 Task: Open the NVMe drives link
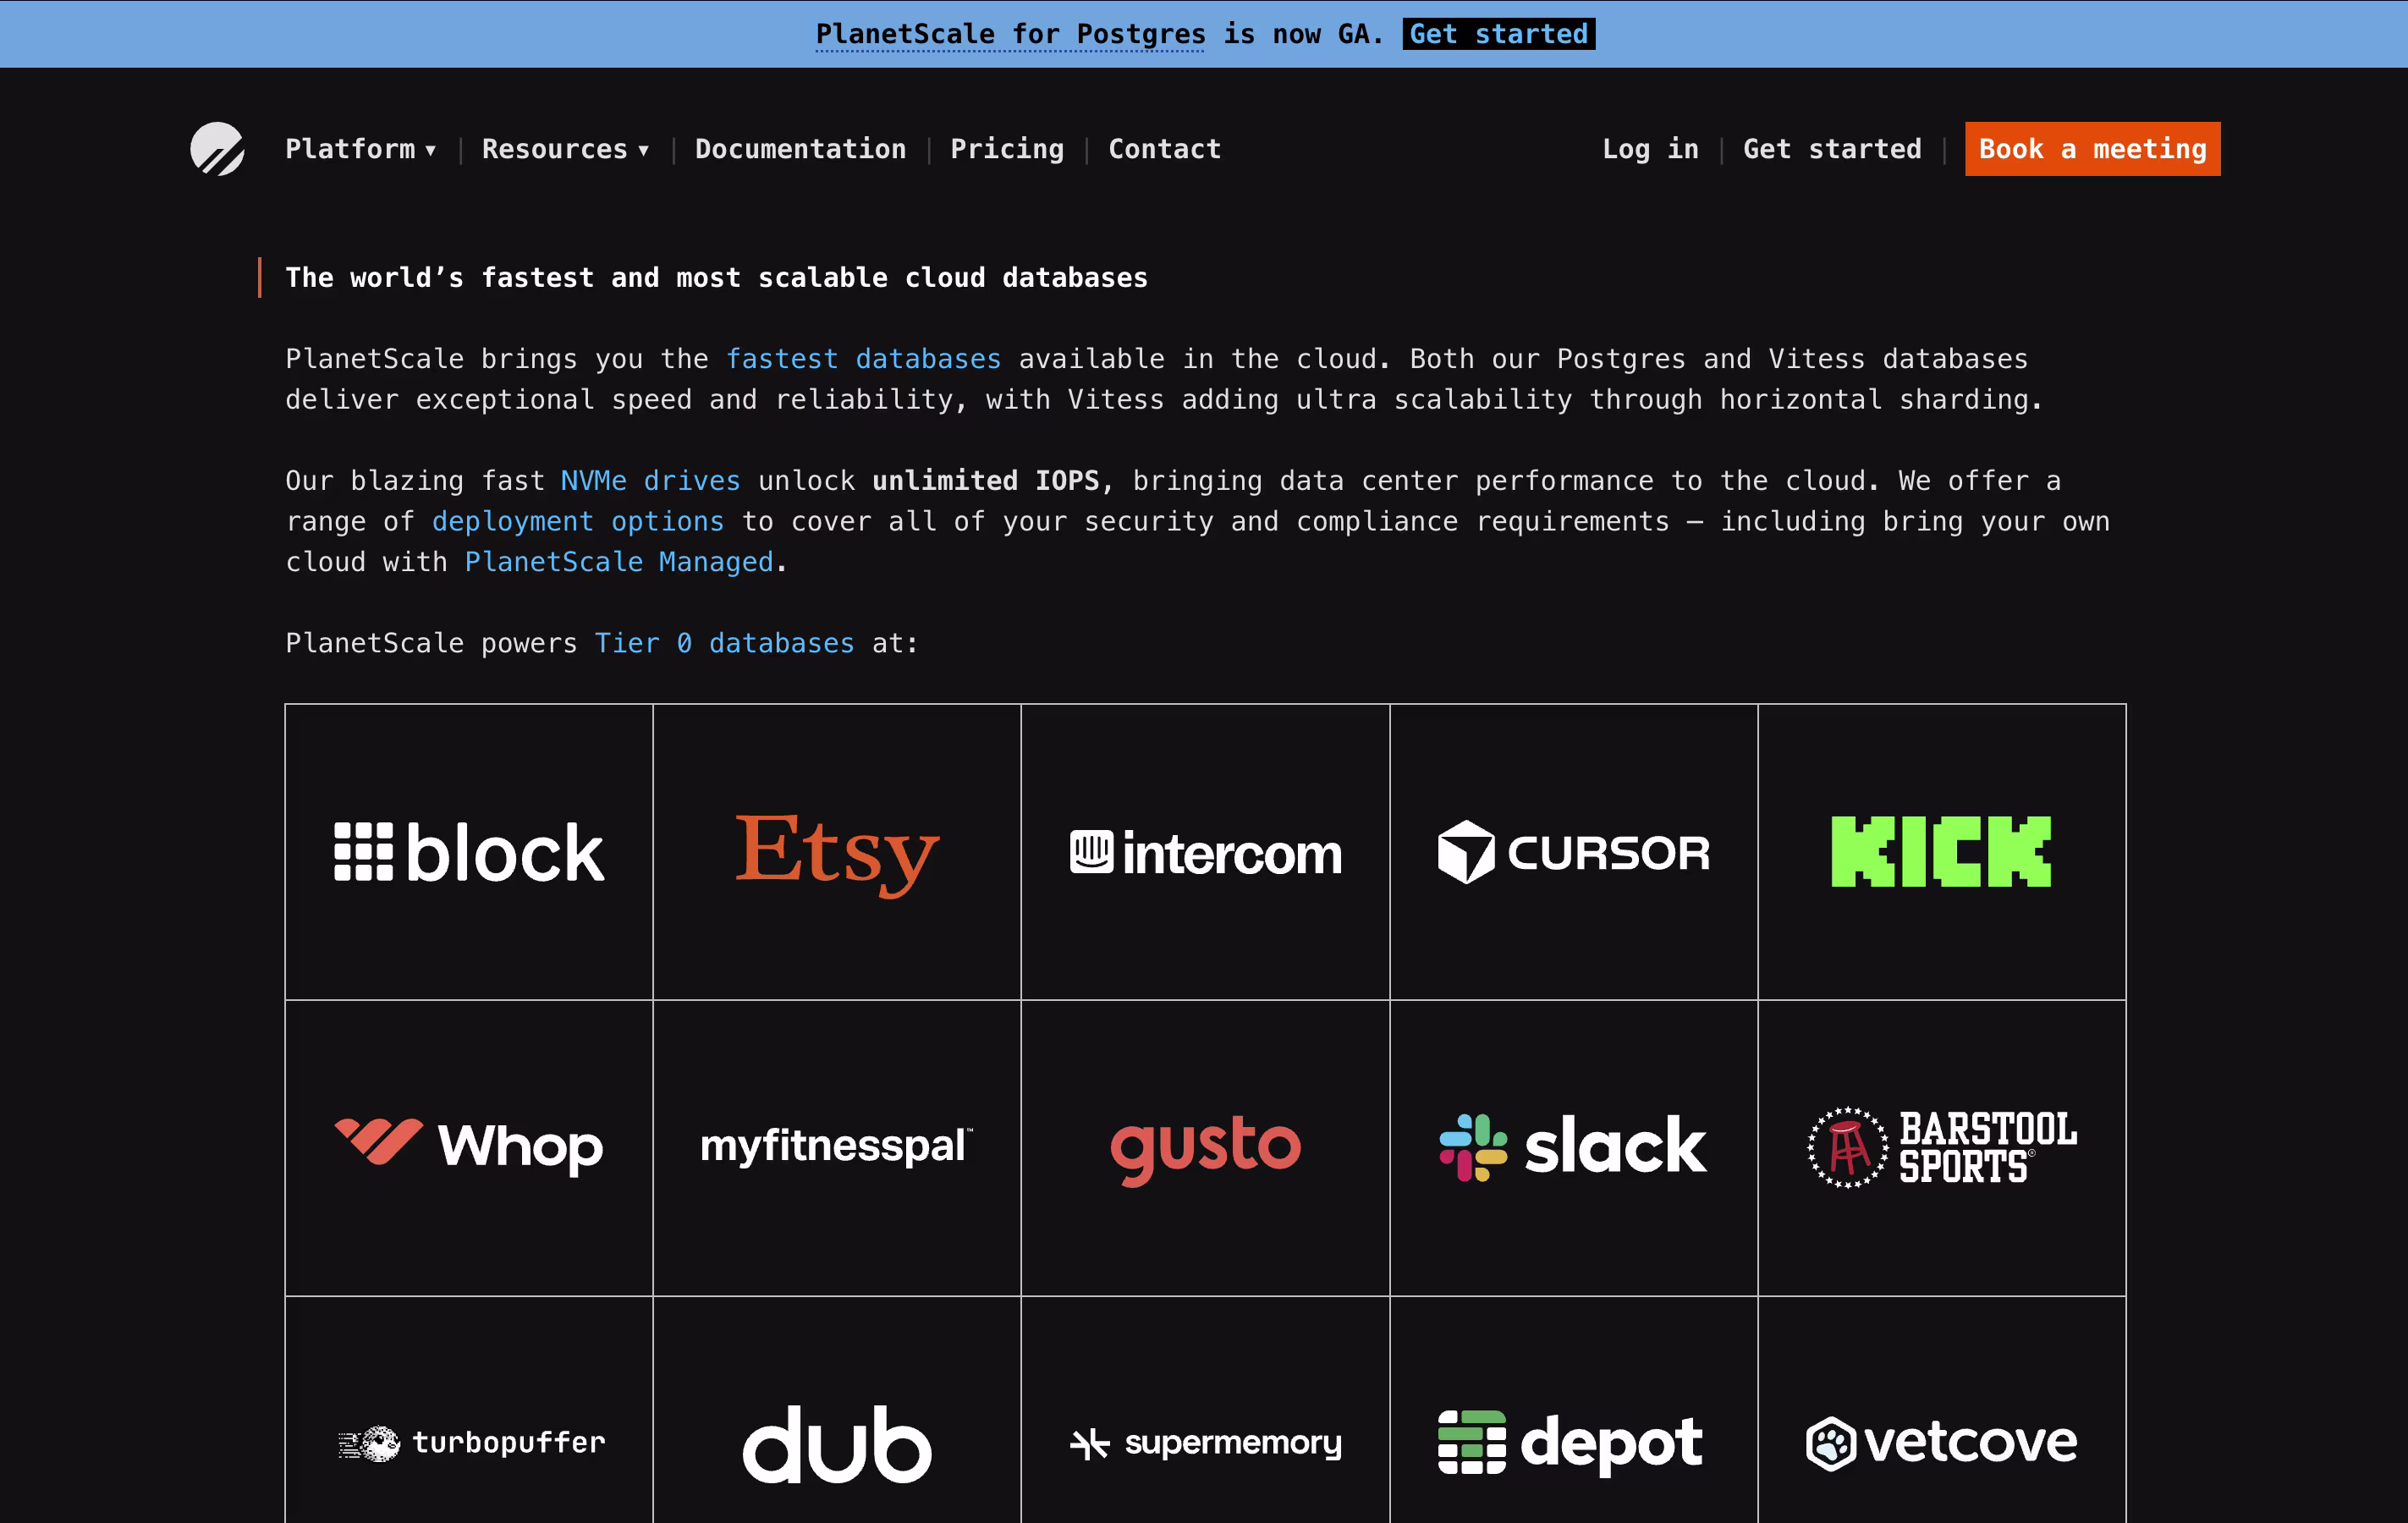pyautogui.click(x=650, y=481)
